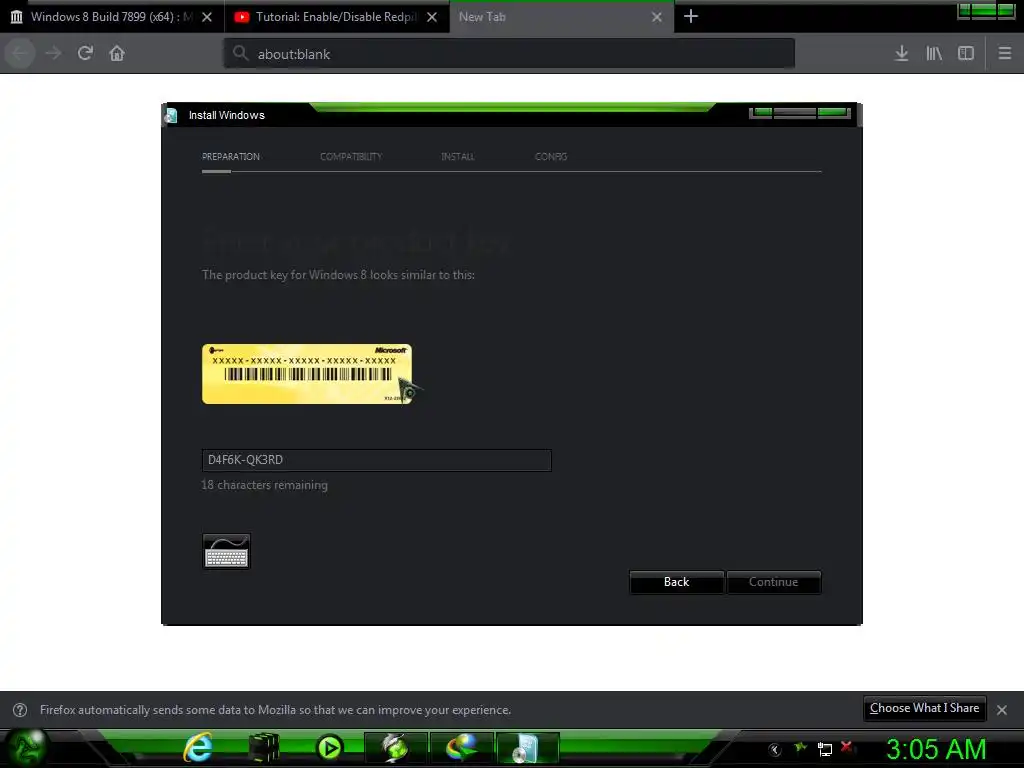Open the on-screen keyboard icon
The width and height of the screenshot is (1024, 768).
point(227,552)
